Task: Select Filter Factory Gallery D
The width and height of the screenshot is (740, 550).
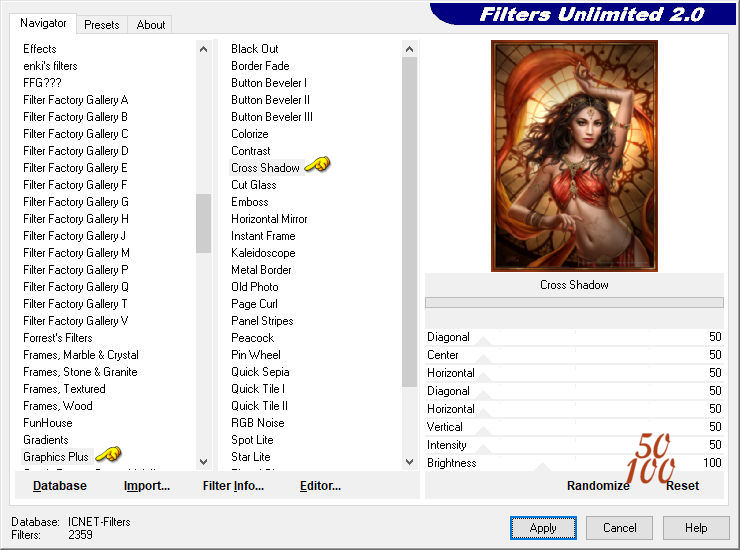Action: pyautogui.click(x=76, y=151)
